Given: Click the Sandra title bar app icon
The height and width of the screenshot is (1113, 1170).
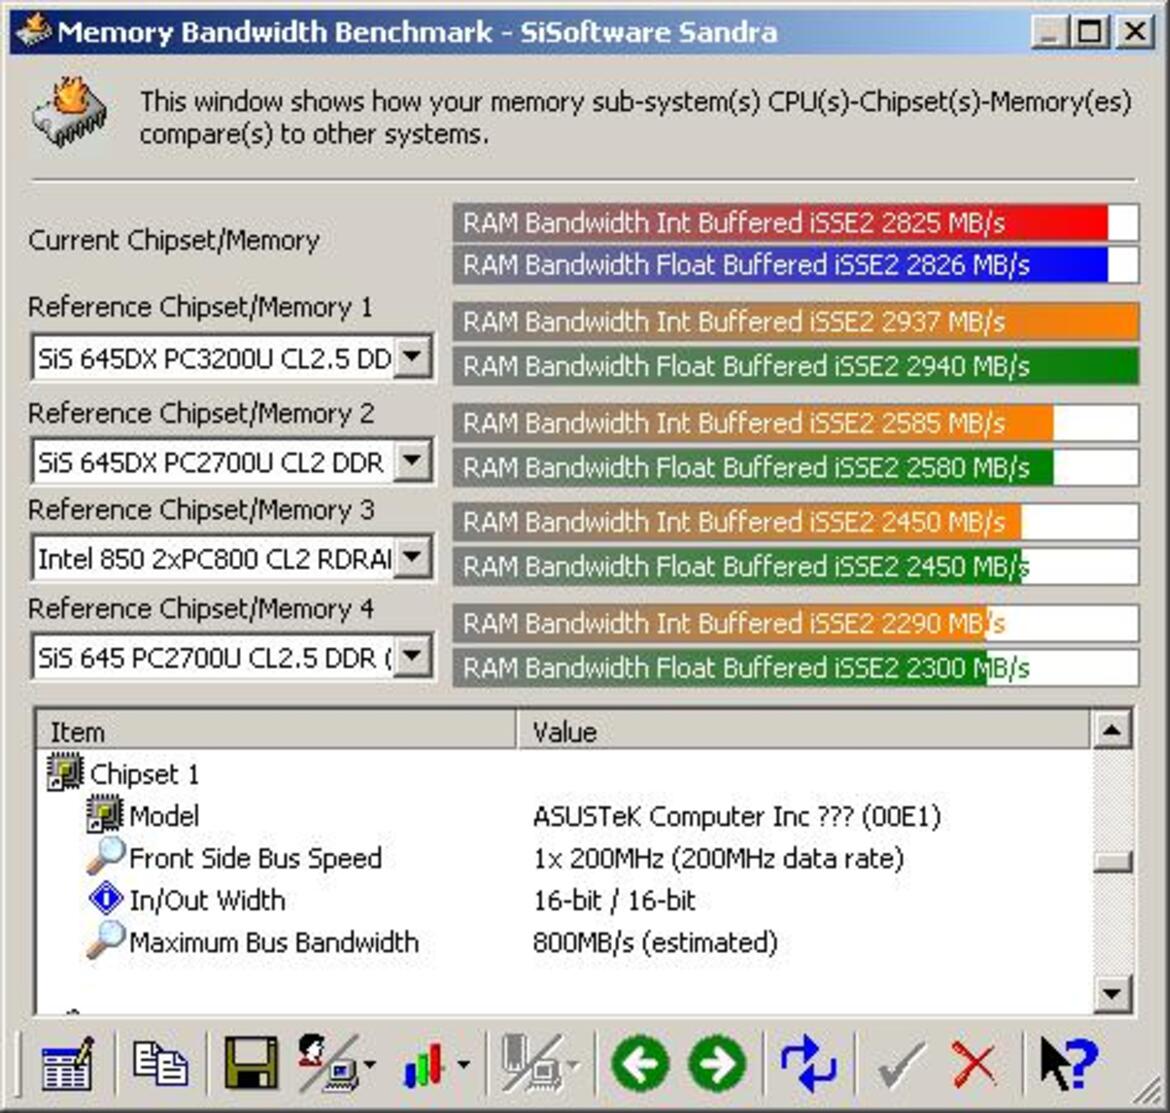Looking at the screenshot, I should pyautogui.click(x=32, y=31).
